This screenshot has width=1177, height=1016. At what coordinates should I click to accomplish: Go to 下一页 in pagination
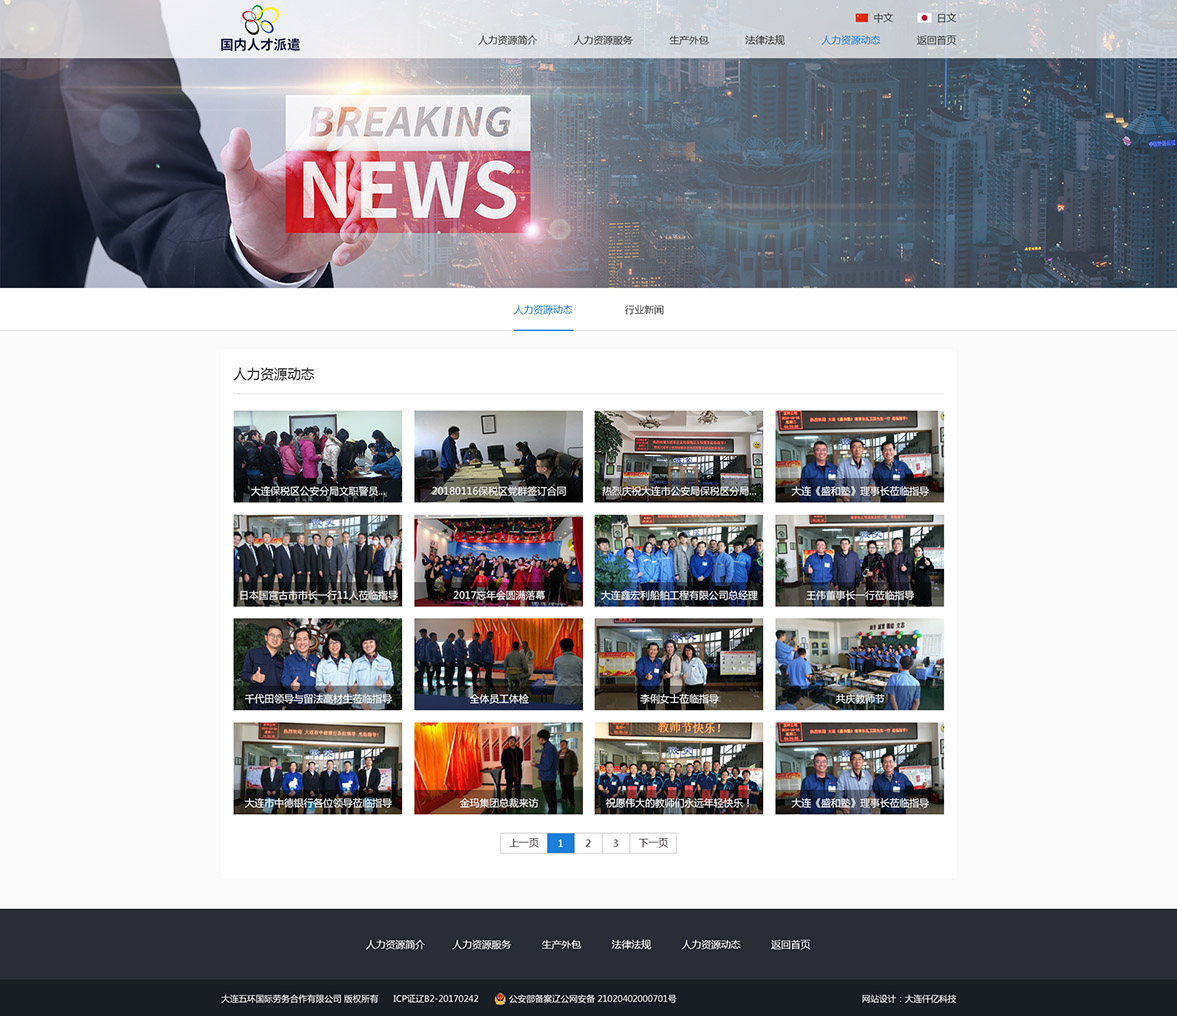point(653,843)
